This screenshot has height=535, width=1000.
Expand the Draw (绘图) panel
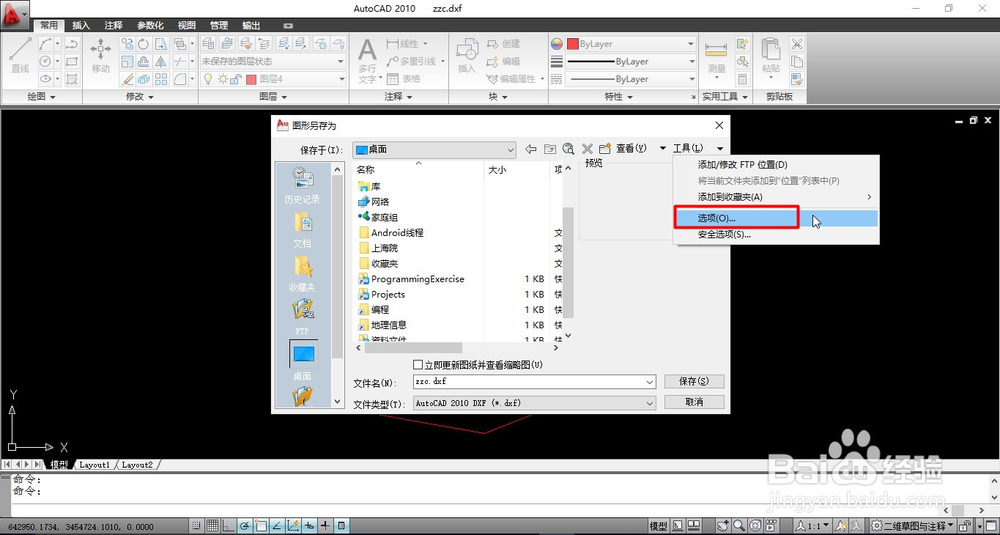click(x=41, y=97)
